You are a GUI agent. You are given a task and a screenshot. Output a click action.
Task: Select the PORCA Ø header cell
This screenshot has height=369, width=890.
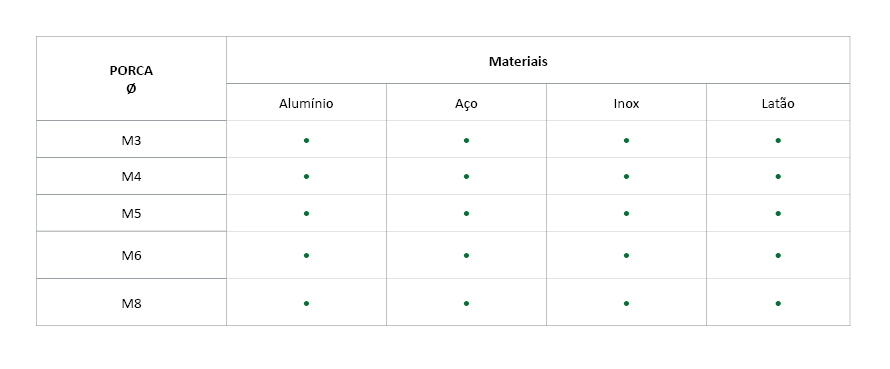pos(132,79)
